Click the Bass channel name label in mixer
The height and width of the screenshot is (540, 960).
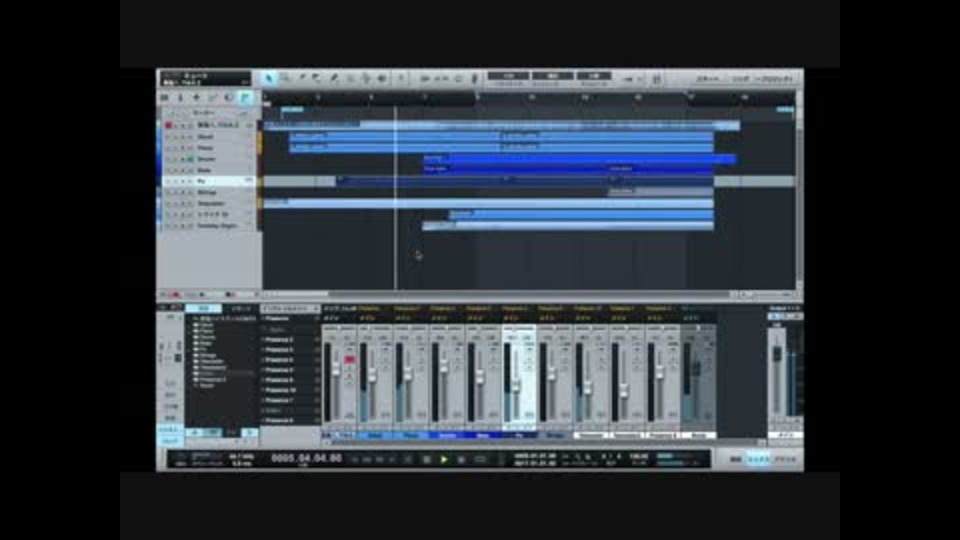[483, 435]
